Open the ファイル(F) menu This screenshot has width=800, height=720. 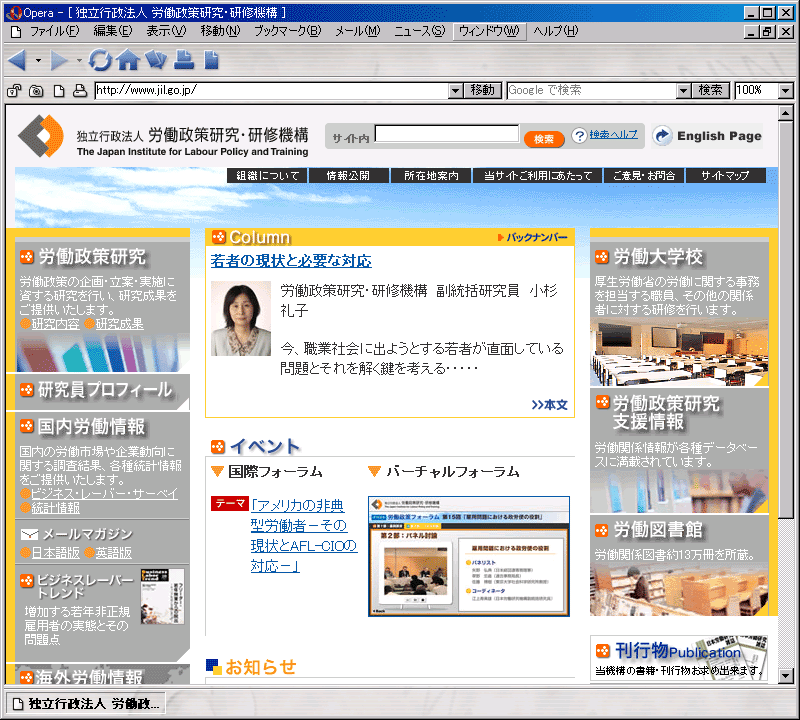[x=55, y=32]
